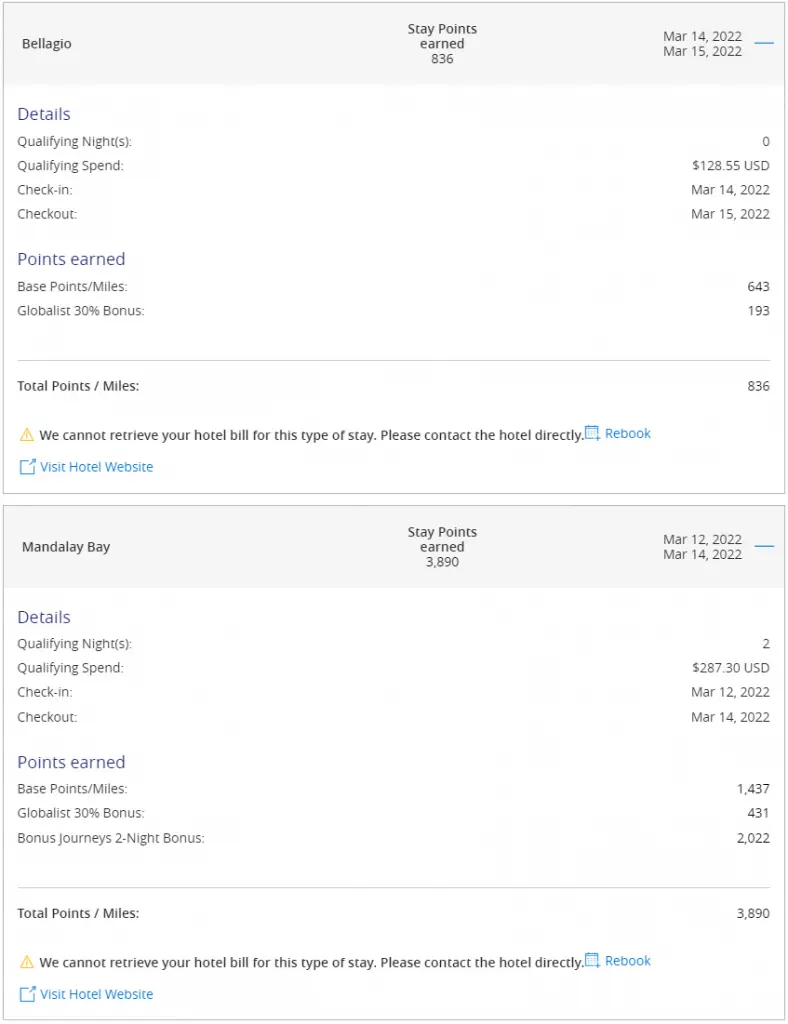Click the Points earned heading under Mandalay Bay

click(71, 762)
